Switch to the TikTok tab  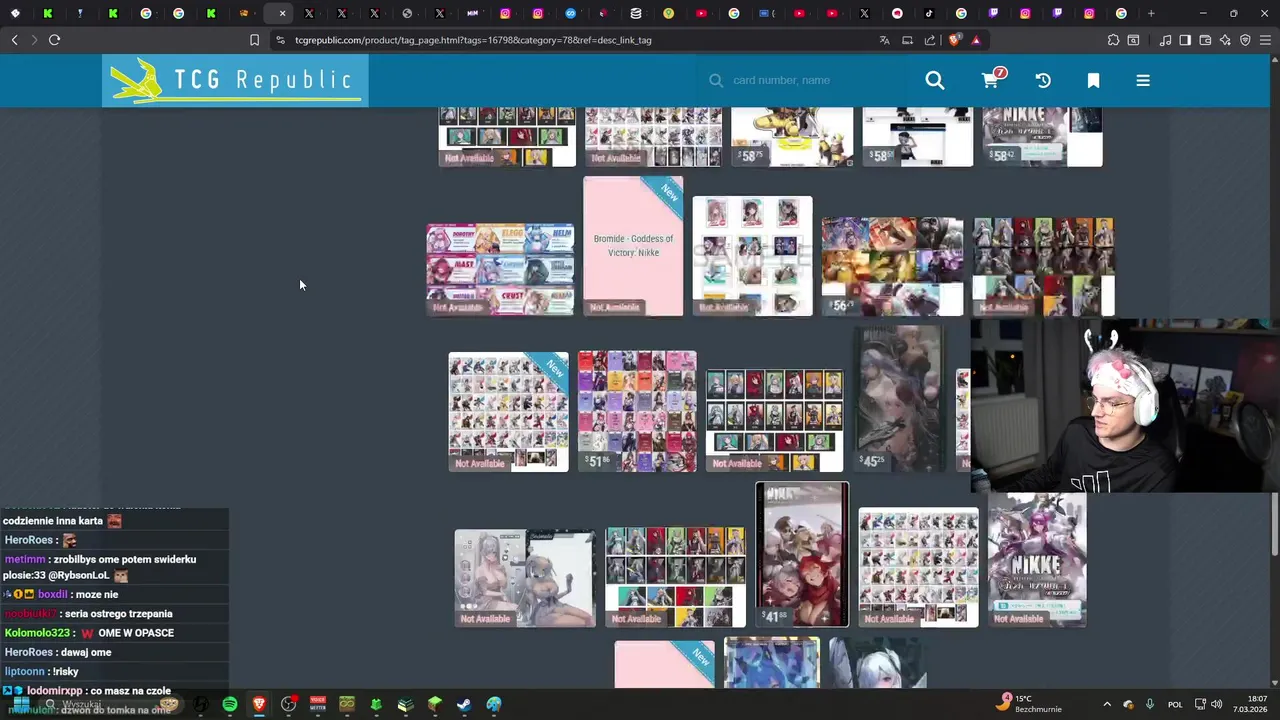pyautogui.click(x=929, y=13)
